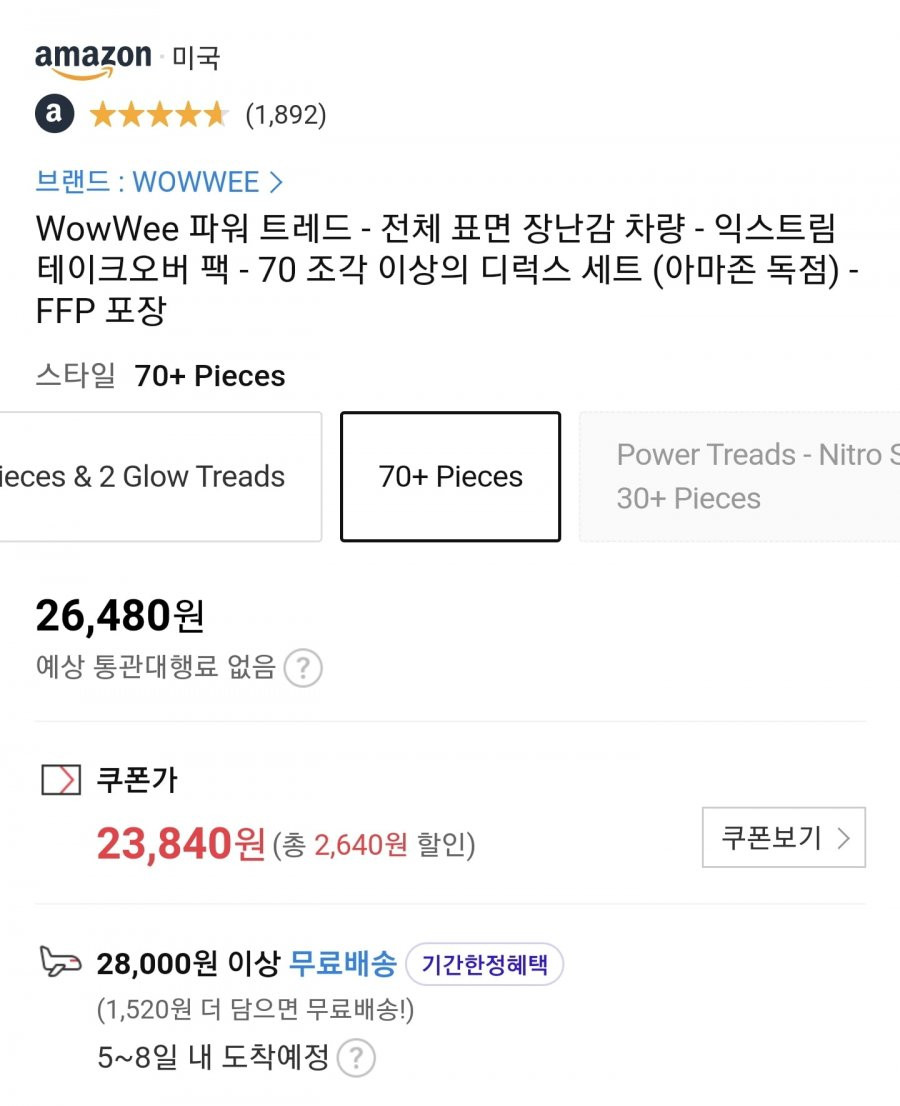
Task: Click the arrow in the 쿠폰보기 button
Action: click(844, 838)
